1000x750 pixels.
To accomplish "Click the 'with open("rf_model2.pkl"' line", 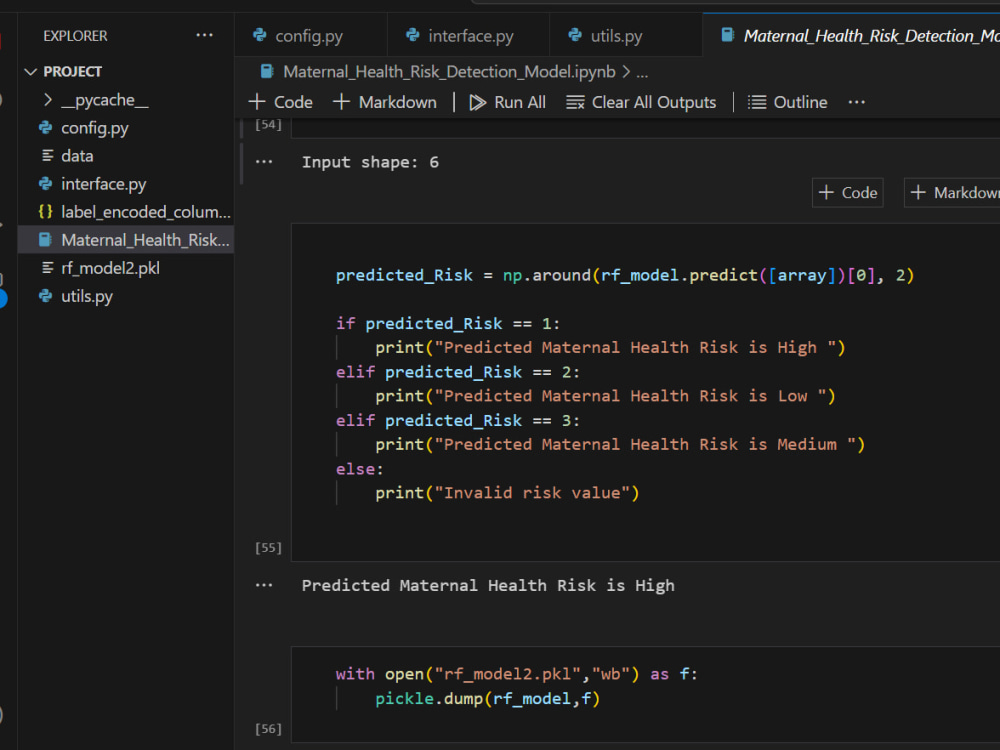I will 517,675.
